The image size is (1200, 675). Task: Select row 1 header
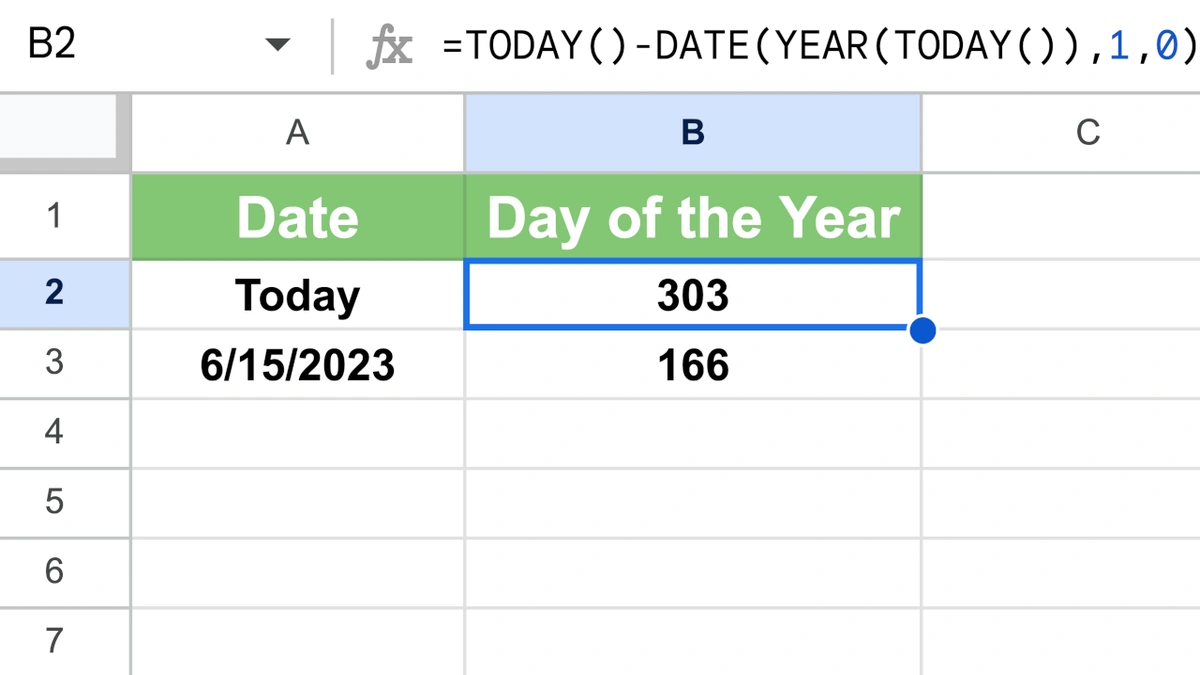click(54, 216)
